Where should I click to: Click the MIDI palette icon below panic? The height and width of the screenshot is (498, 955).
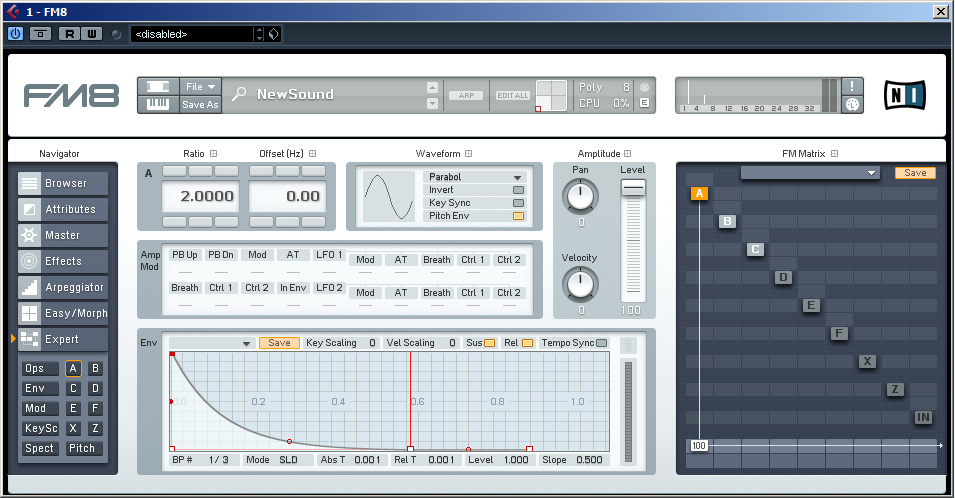click(x=852, y=105)
